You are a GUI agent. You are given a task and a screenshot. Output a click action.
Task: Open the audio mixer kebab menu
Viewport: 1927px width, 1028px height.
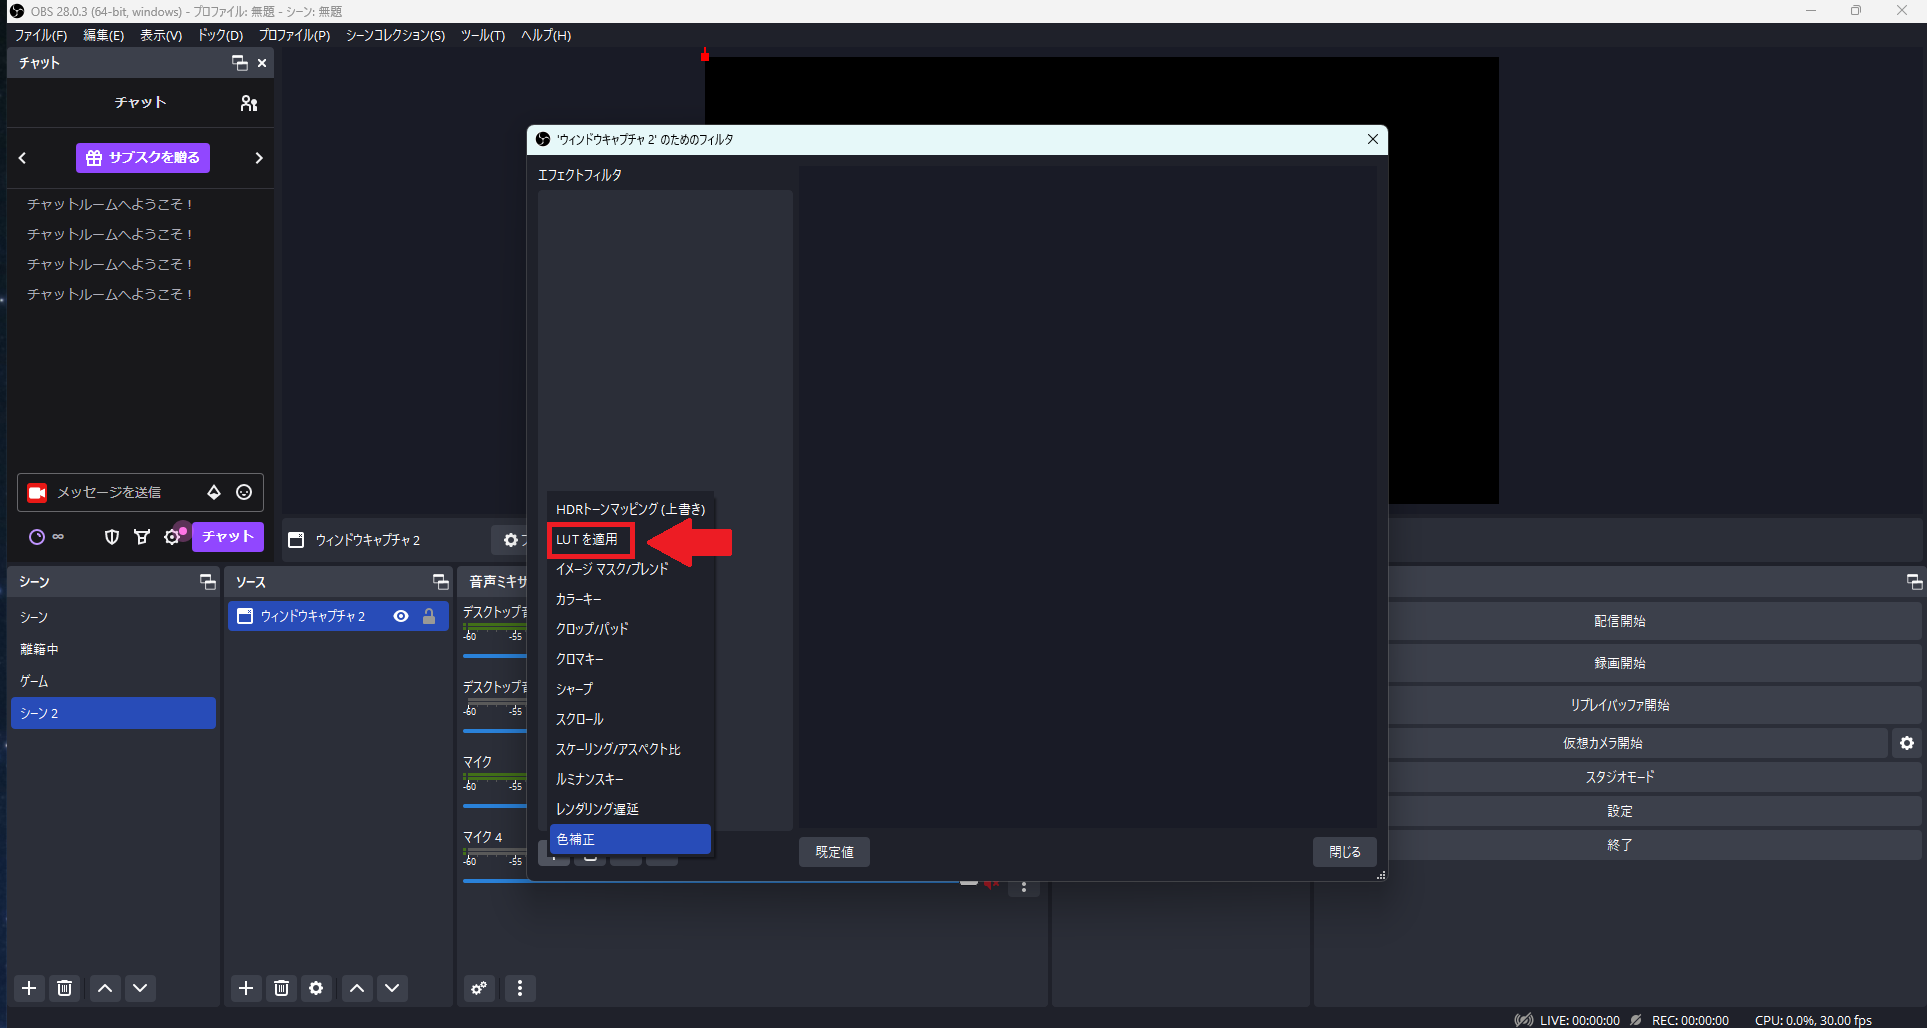[520, 988]
